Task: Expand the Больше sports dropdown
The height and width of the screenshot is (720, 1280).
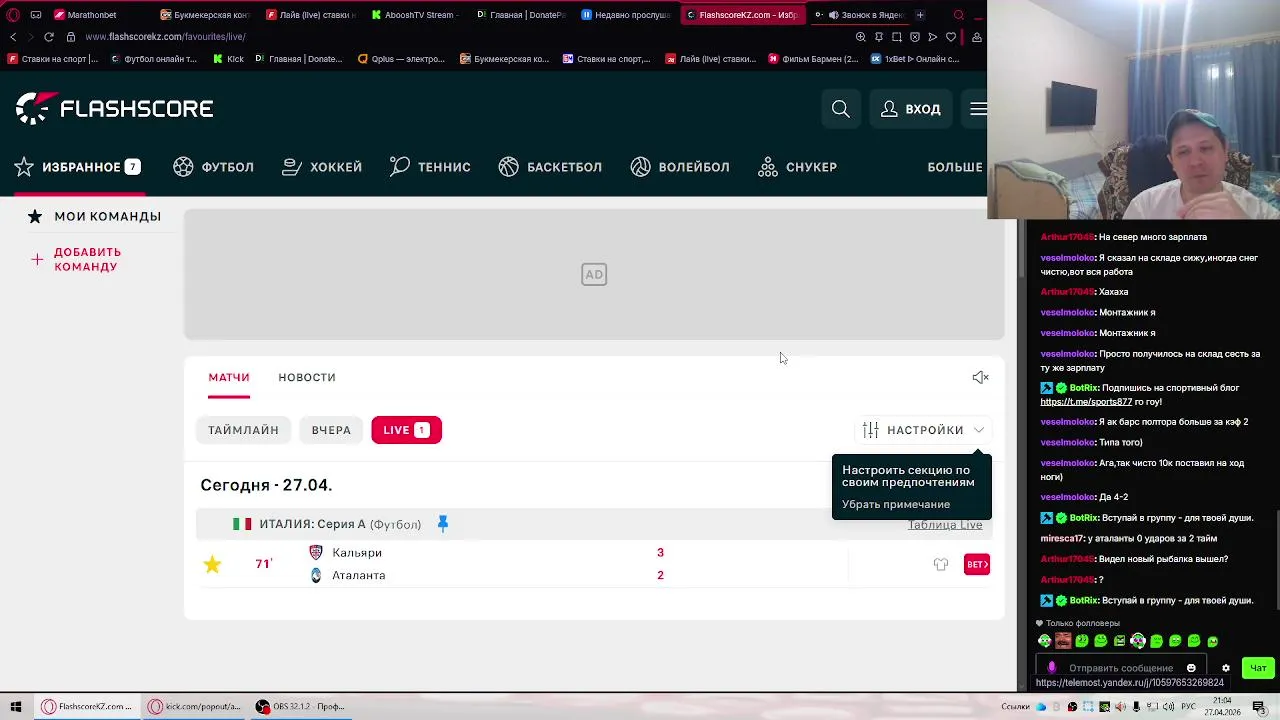Action: [955, 167]
